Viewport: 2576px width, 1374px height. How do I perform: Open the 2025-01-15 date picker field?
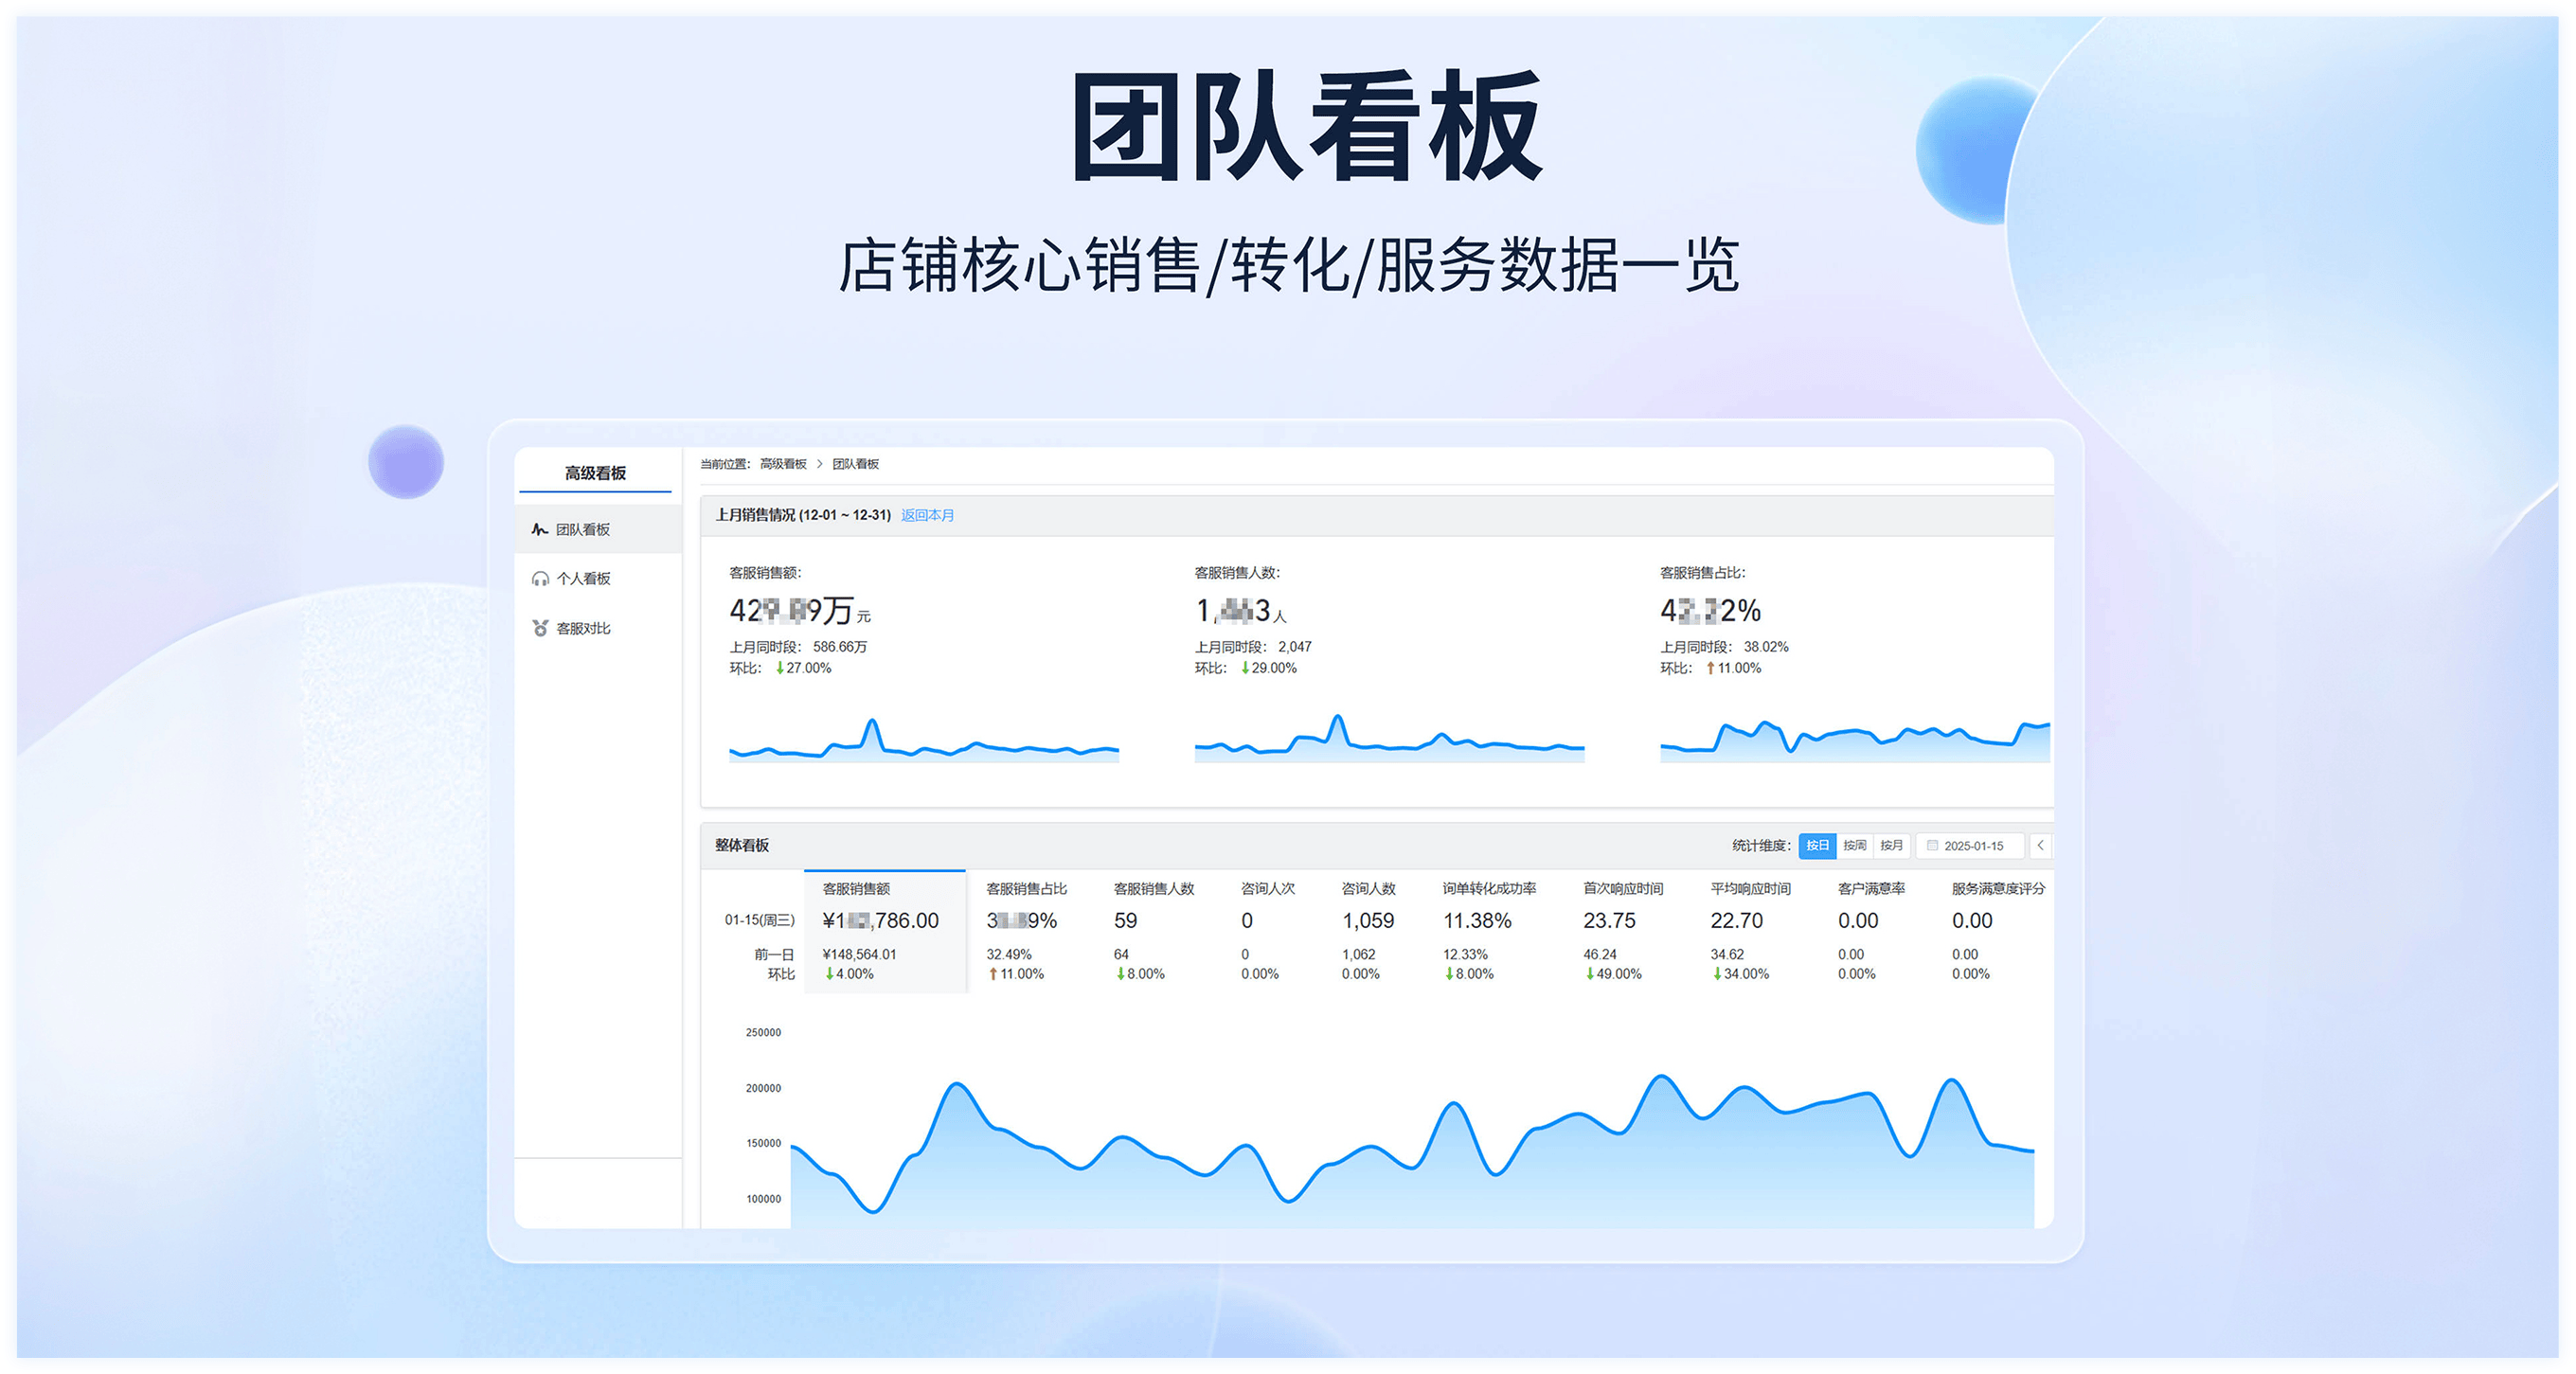coord(1970,845)
